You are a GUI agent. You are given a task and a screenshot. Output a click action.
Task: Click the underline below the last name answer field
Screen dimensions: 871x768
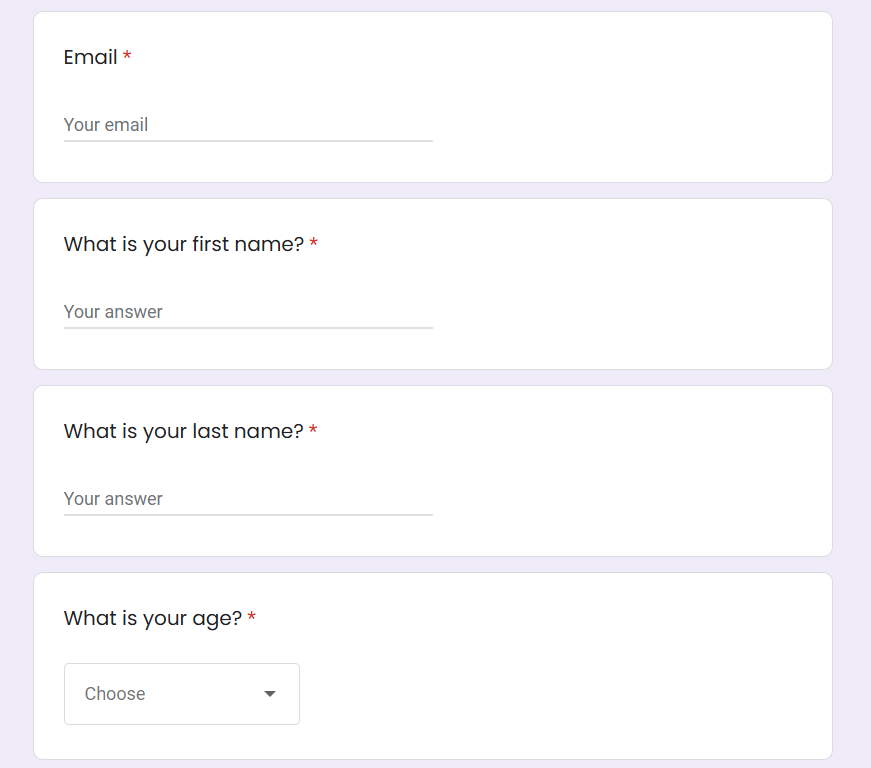pyautogui.click(x=248, y=515)
